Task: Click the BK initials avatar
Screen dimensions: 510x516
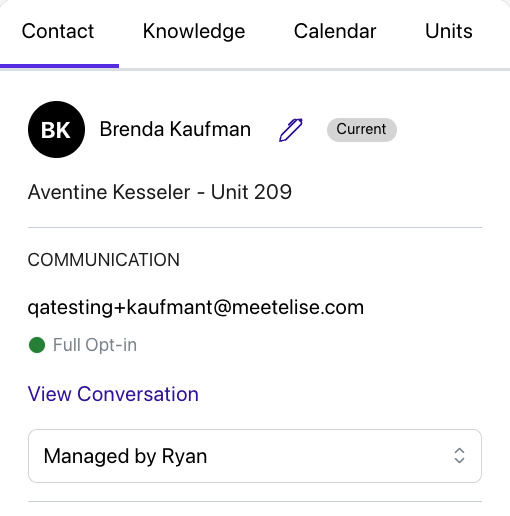Action: [56, 129]
